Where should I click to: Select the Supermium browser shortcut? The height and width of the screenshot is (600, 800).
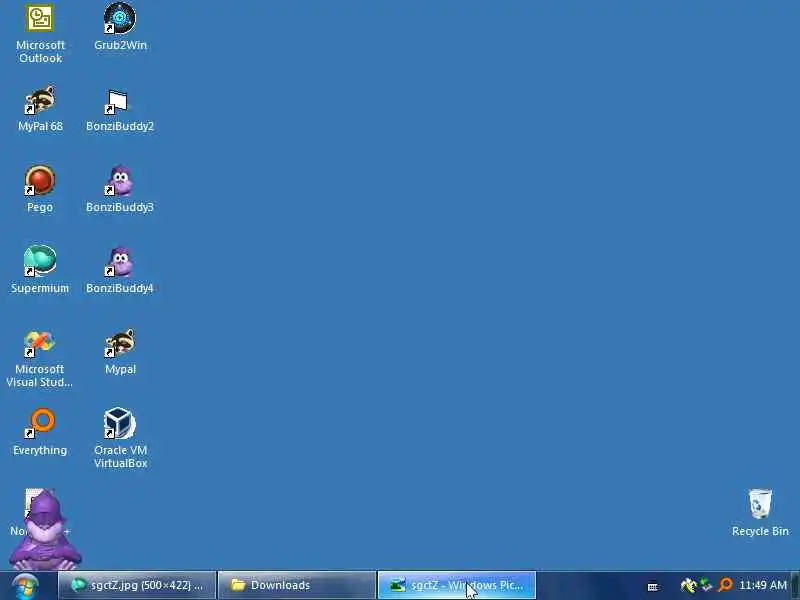click(x=40, y=270)
